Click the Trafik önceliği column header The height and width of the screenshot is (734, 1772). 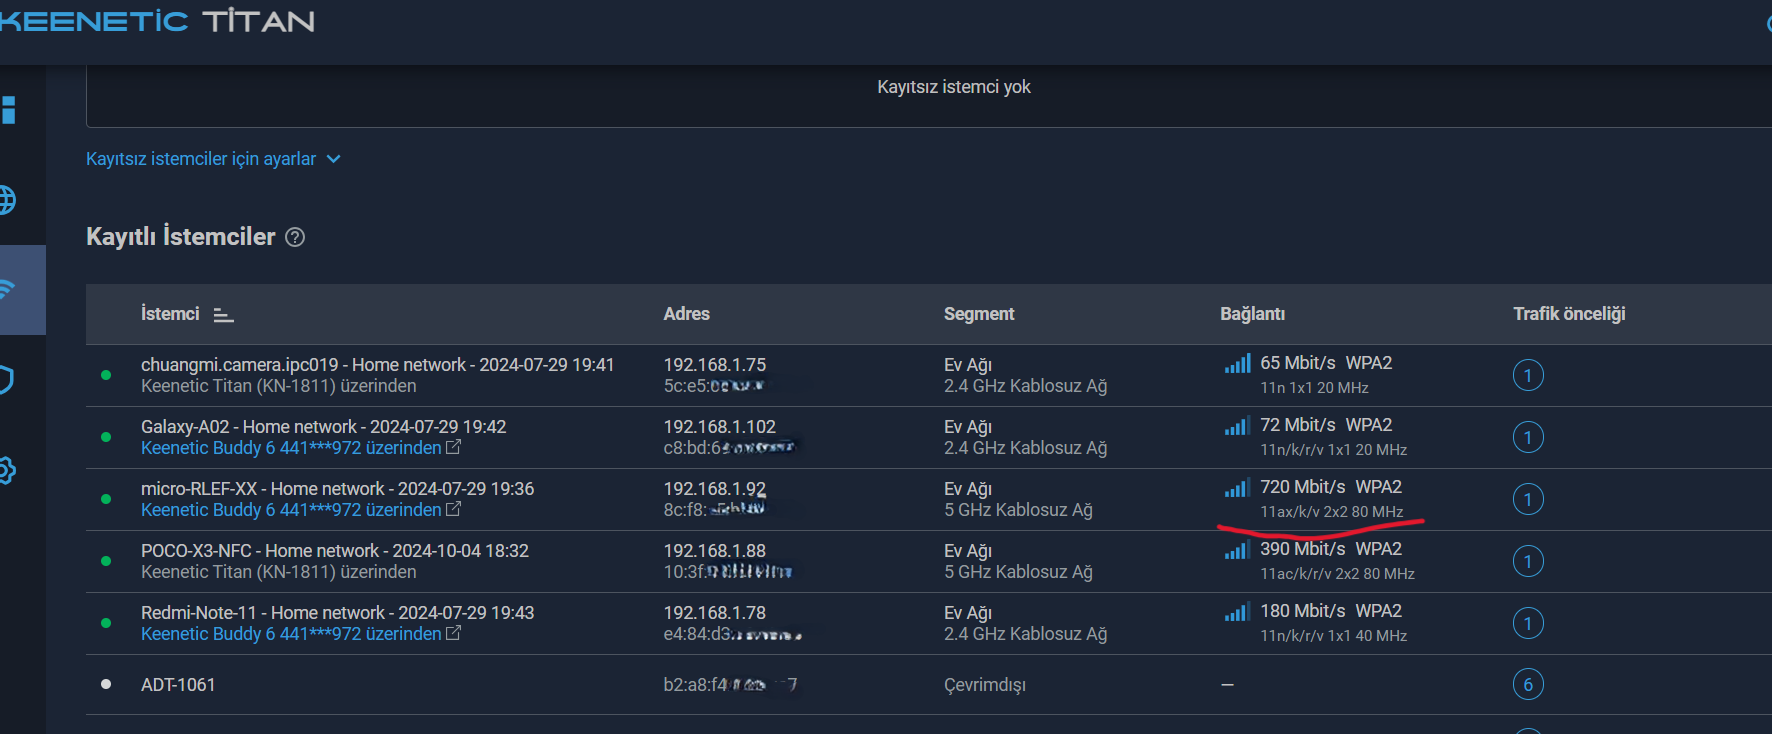coord(1569,314)
